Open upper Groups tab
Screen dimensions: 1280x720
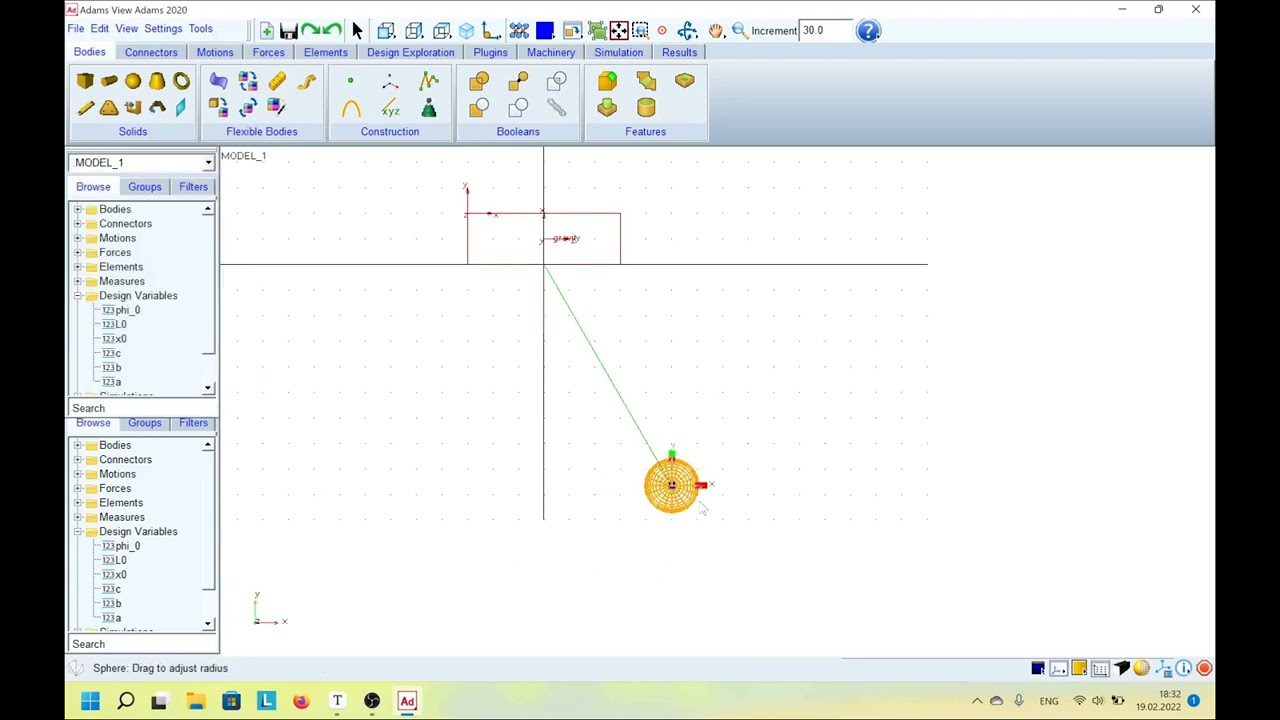[144, 187]
